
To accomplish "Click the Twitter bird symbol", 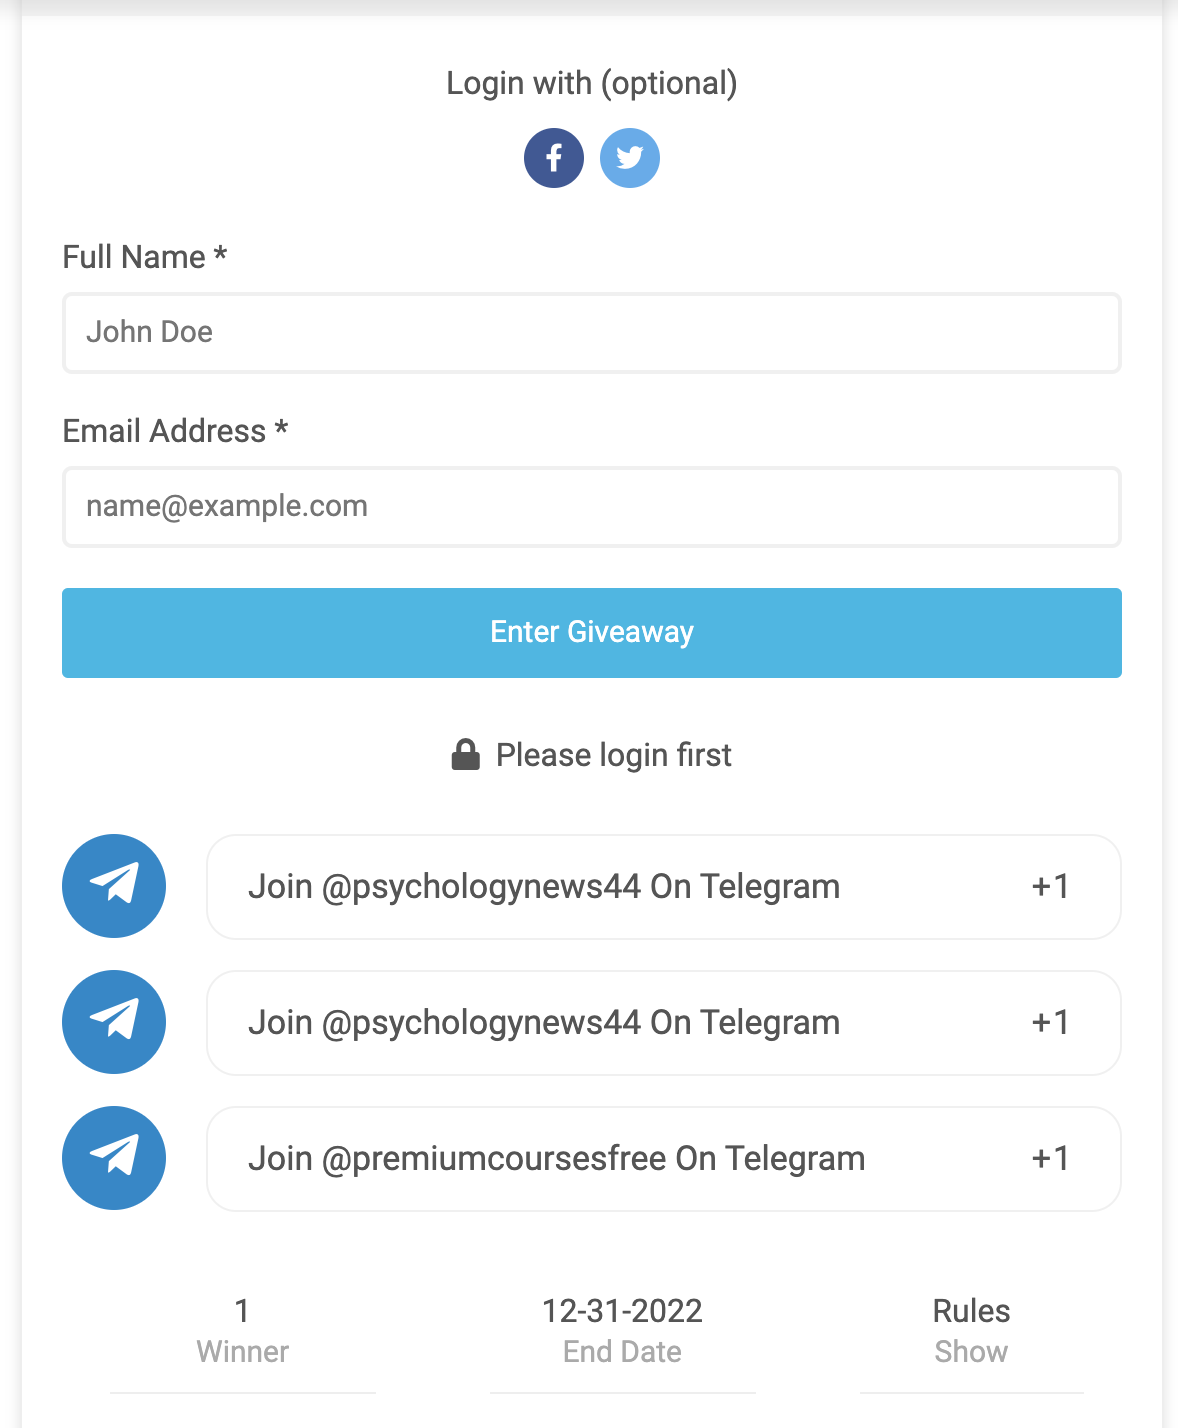I will (629, 157).
